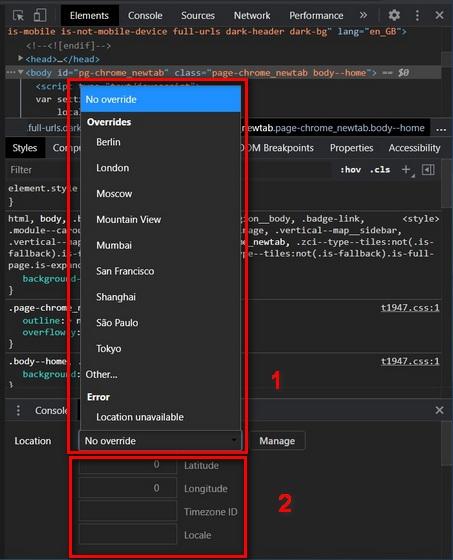Click the element.style rule text

[43, 189]
